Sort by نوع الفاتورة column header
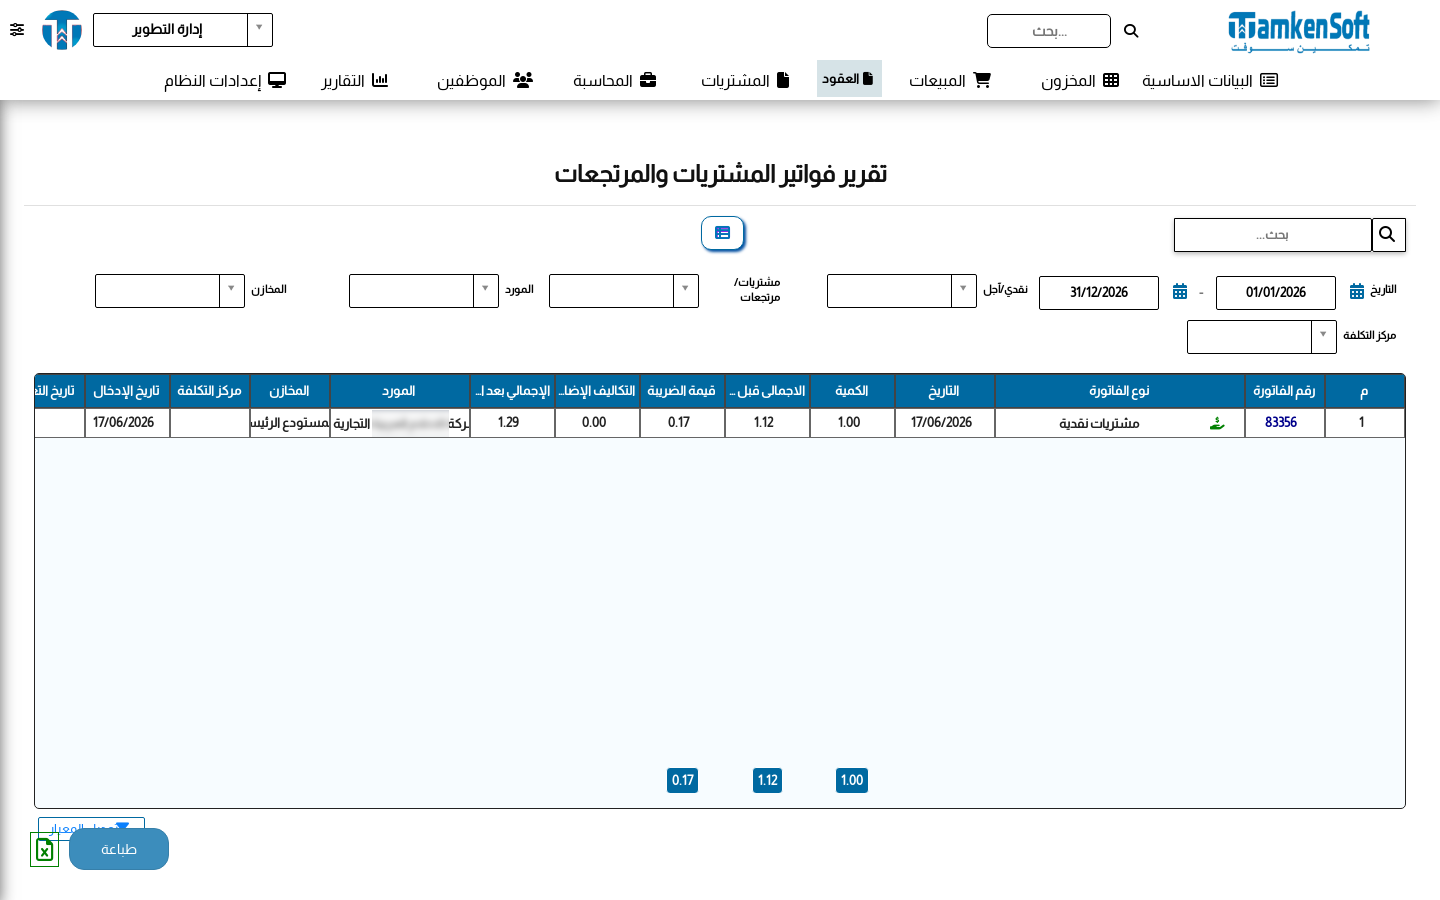Image resolution: width=1440 pixels, height=900 pixels. pyautogui.click(x=1120, y=391)
